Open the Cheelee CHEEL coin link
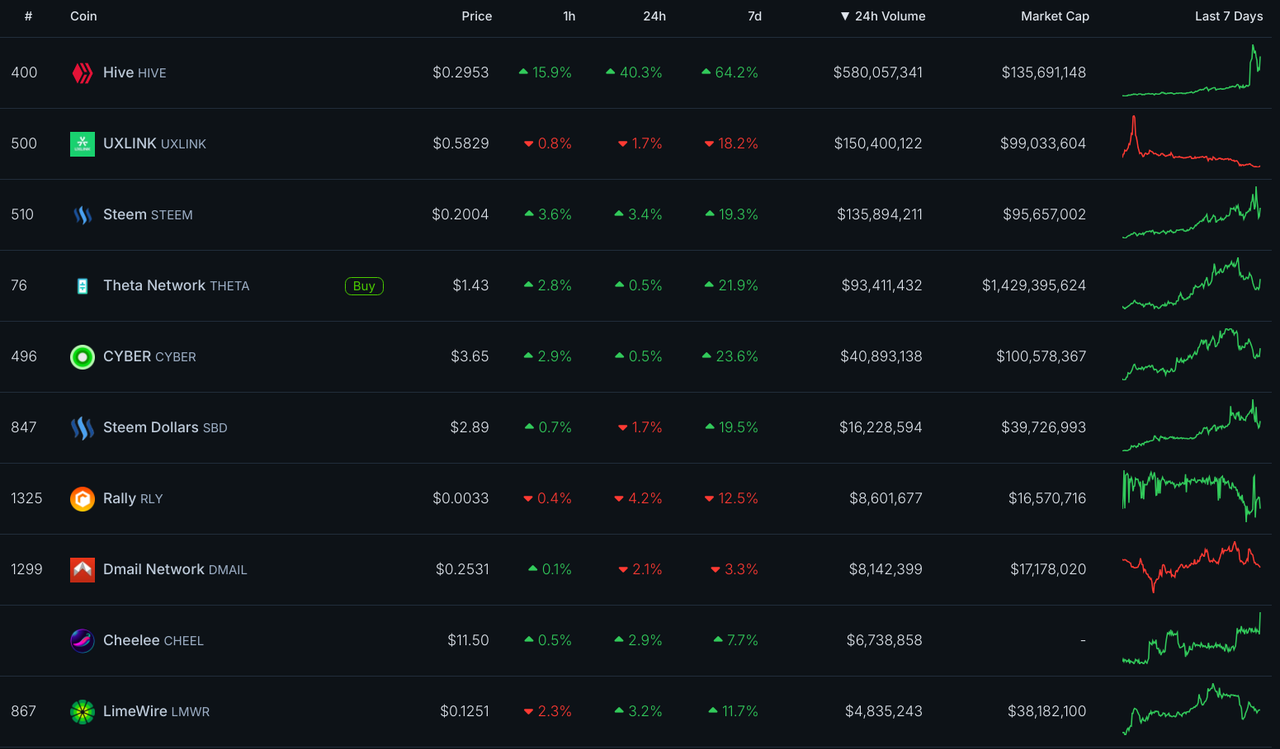 [153, 641]
